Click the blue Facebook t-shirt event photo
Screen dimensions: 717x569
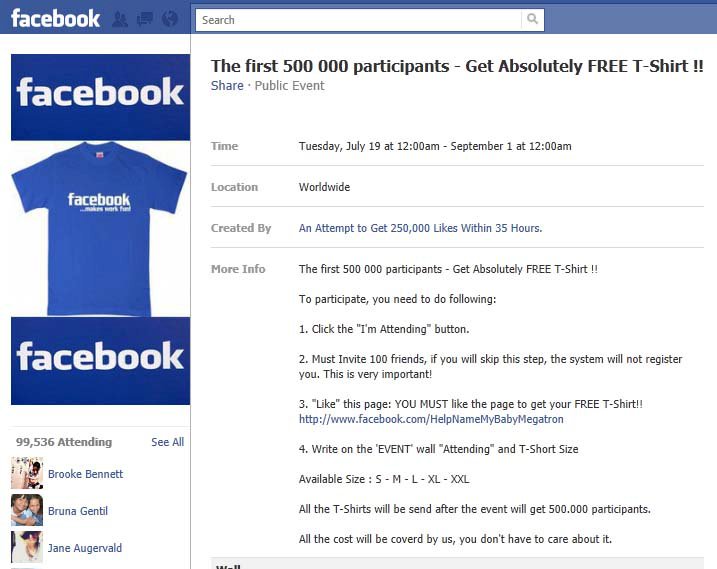99,229
